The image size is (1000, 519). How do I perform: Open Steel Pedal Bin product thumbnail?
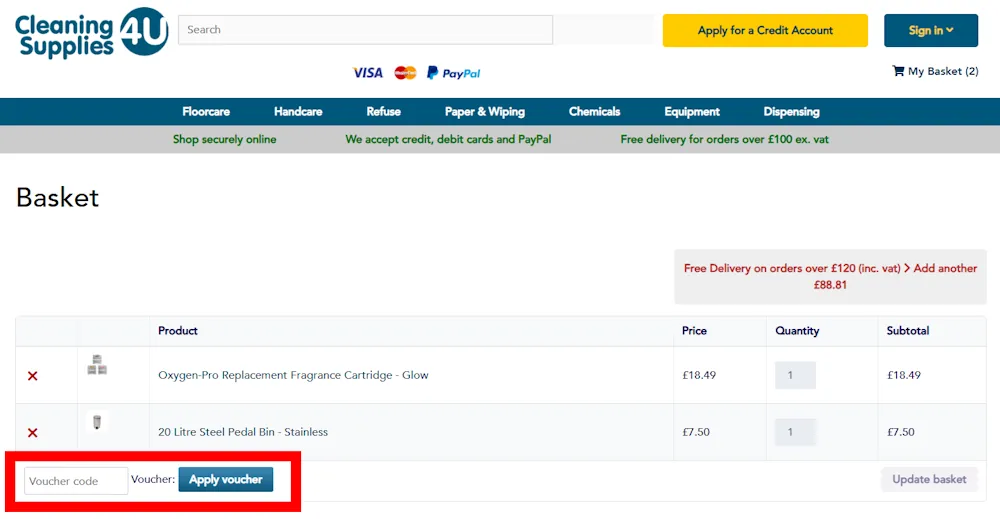click(97, 422)
